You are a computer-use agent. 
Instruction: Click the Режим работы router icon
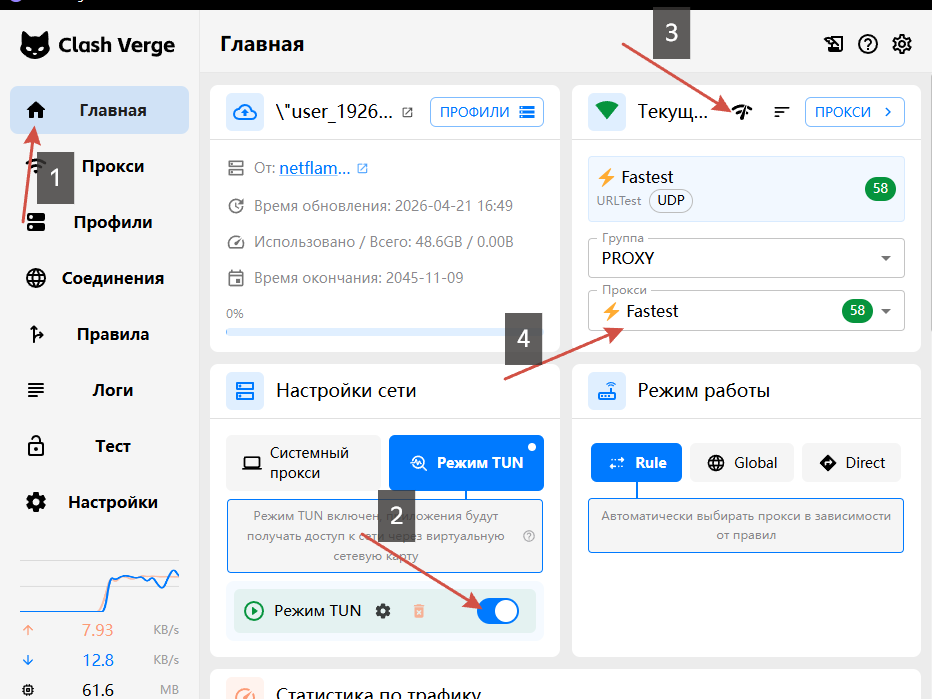point(607,391)
